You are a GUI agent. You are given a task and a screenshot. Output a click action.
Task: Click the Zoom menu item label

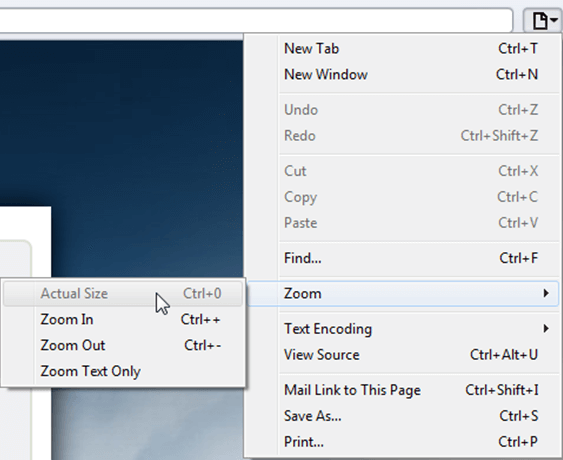tap(303, 293)
